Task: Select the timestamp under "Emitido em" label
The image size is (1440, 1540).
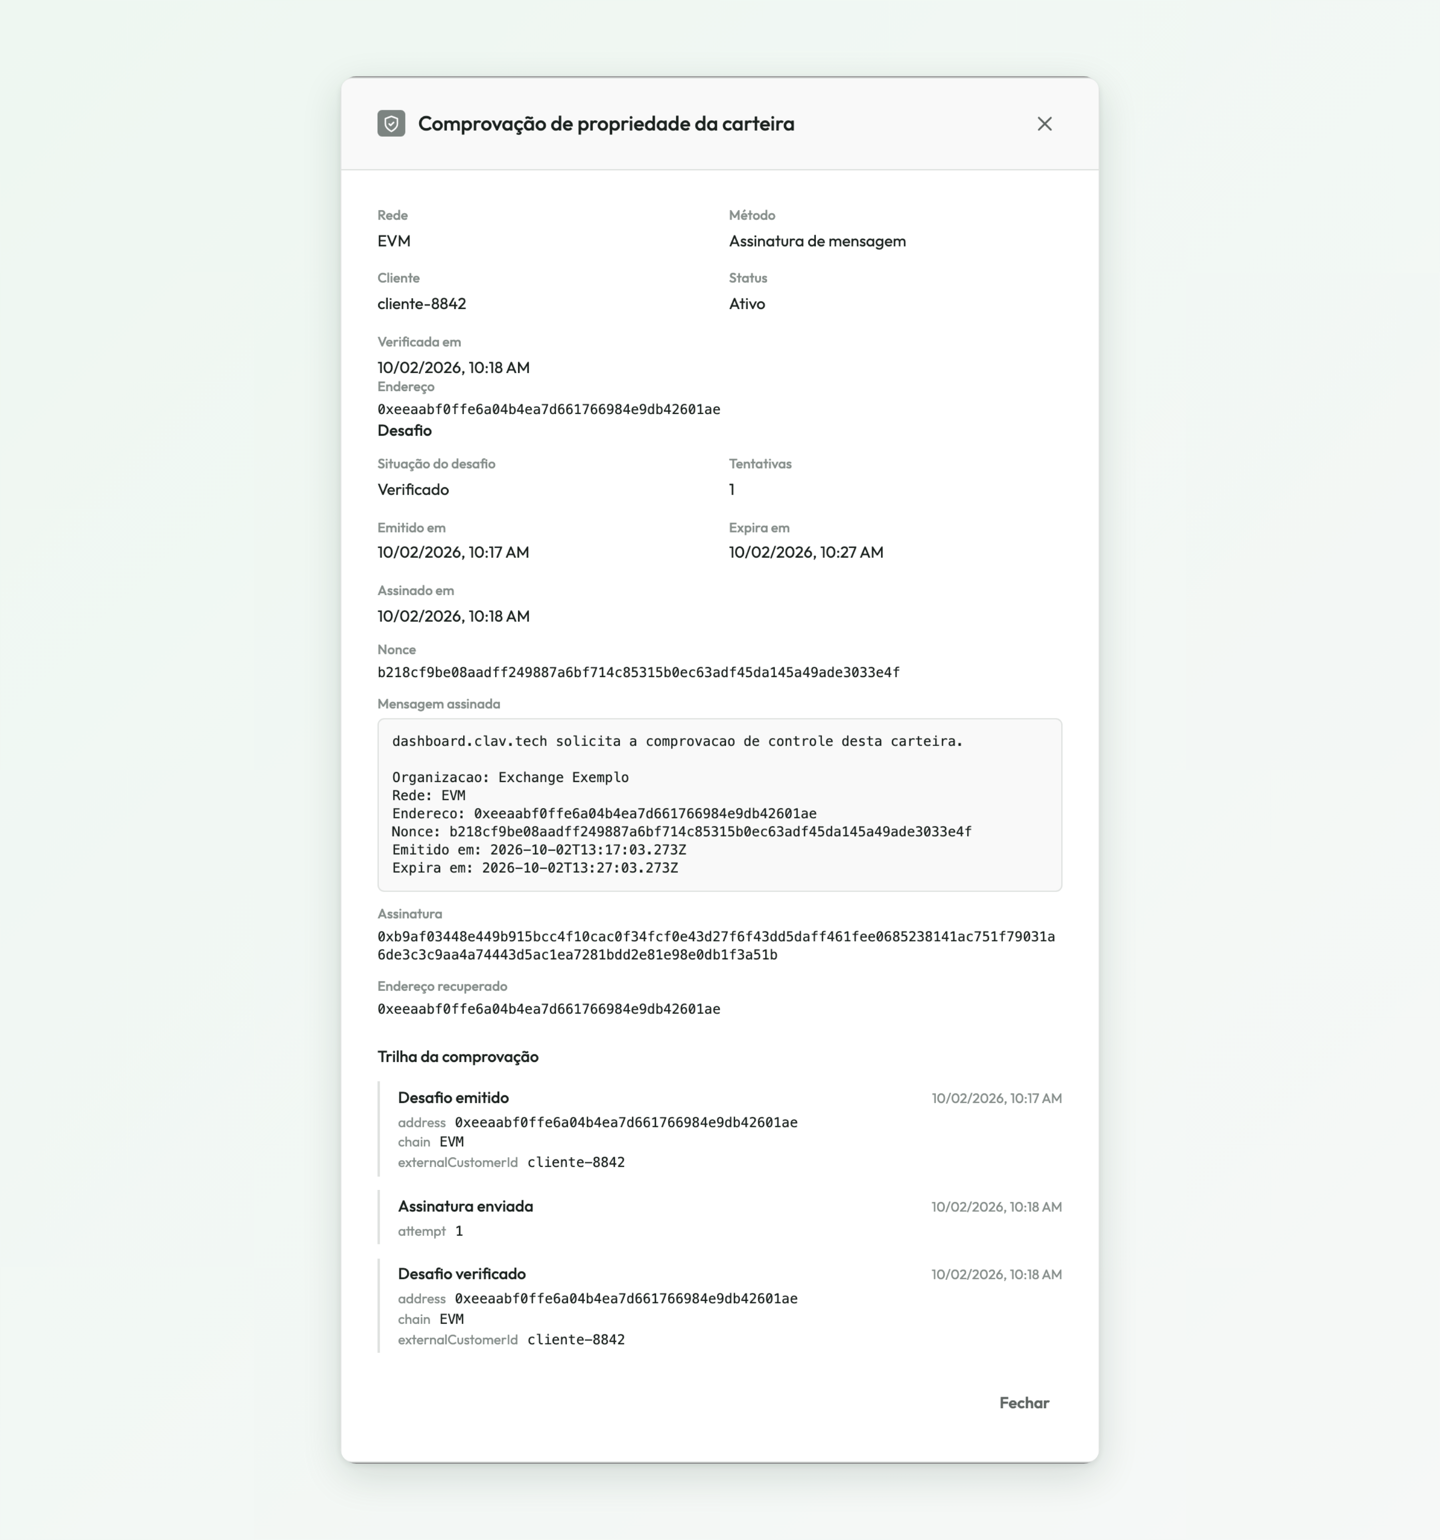Action: tap(453, 552)
